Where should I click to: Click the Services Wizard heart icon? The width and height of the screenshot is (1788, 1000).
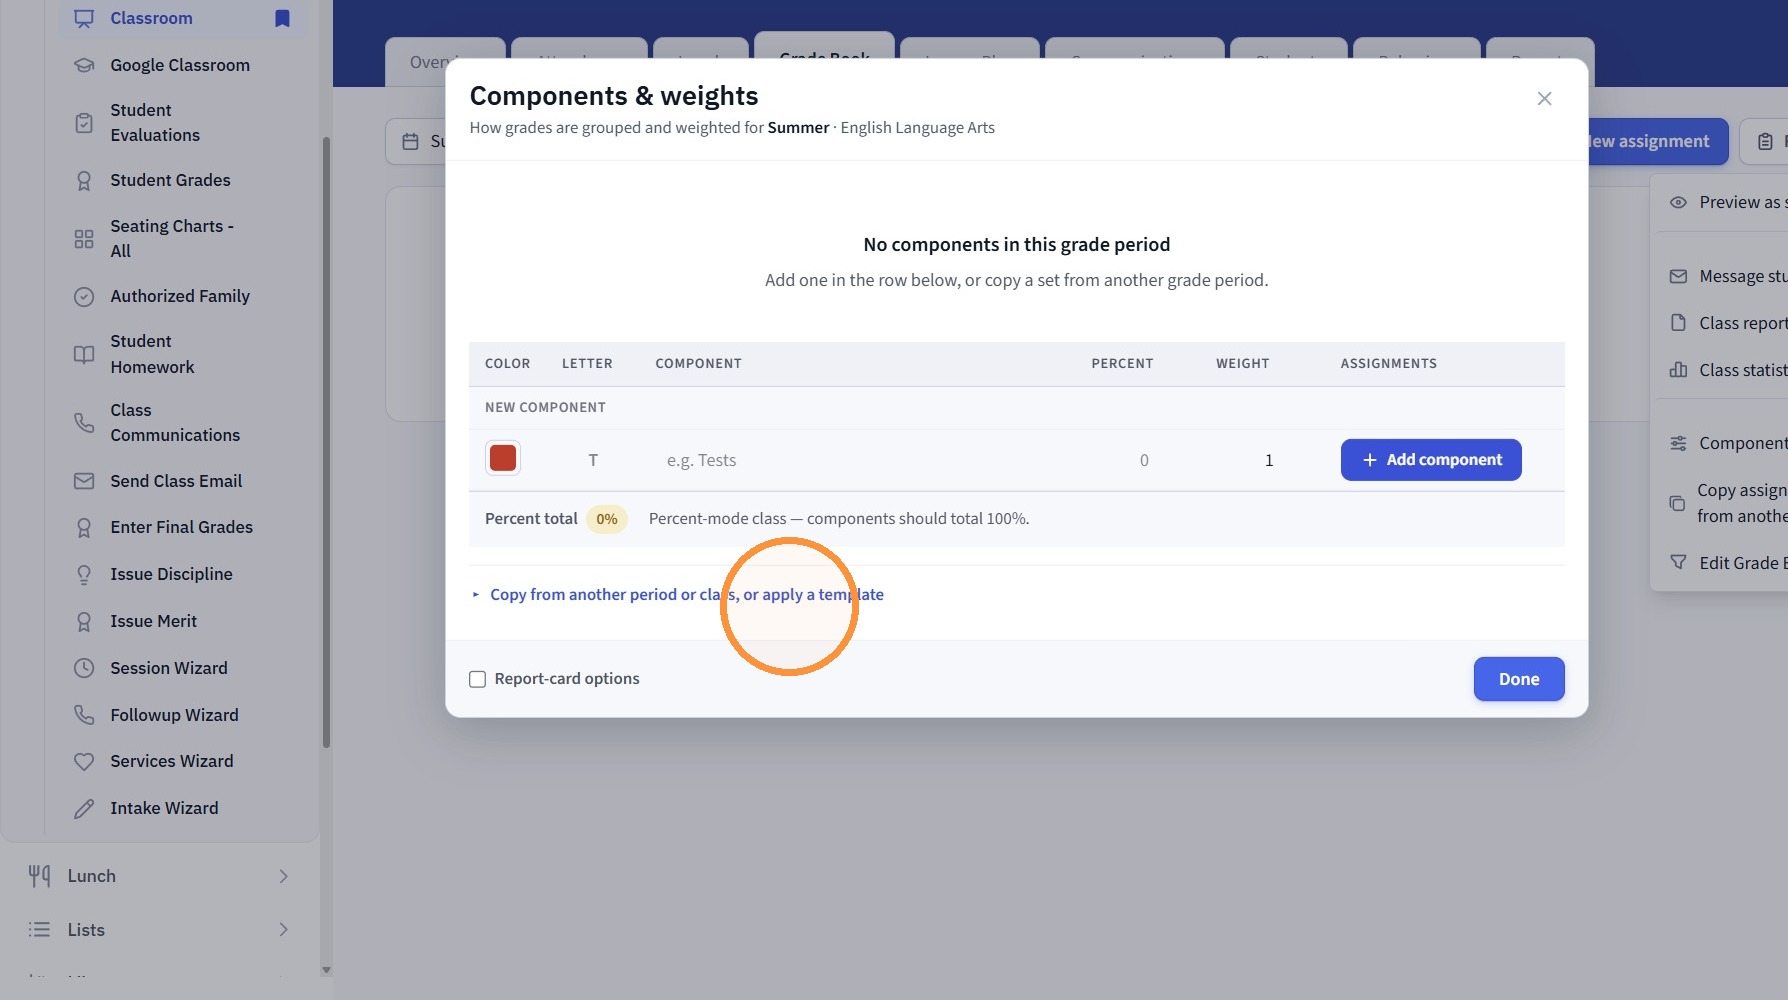coord(84,761)
